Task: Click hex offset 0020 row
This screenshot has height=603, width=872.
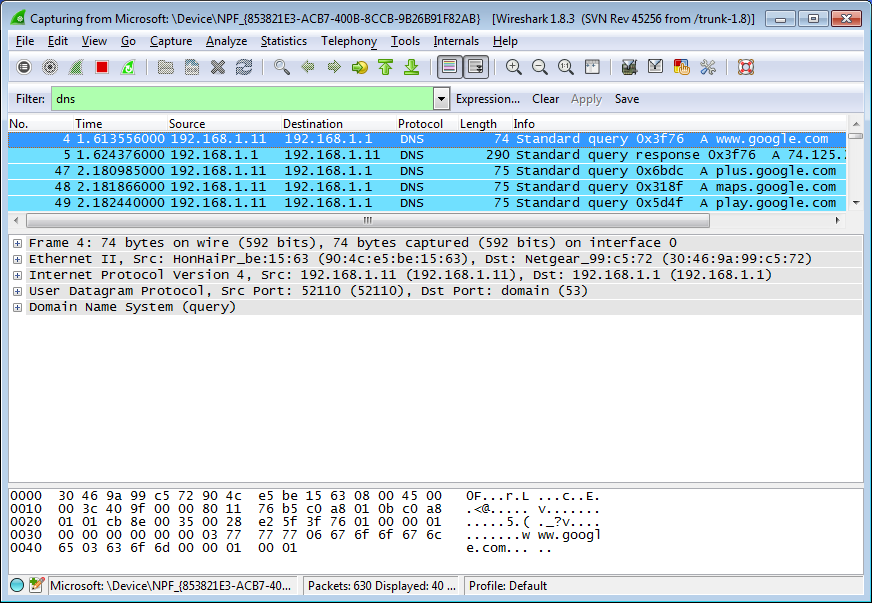Action: pos(305,522)
